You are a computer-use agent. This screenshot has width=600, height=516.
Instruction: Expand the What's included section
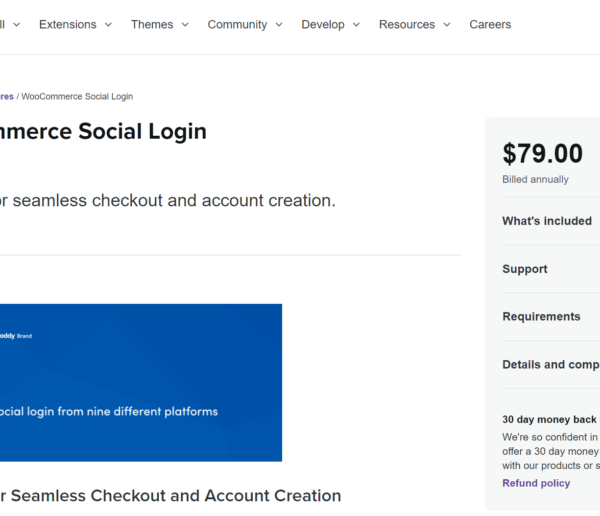click(551, 221)
